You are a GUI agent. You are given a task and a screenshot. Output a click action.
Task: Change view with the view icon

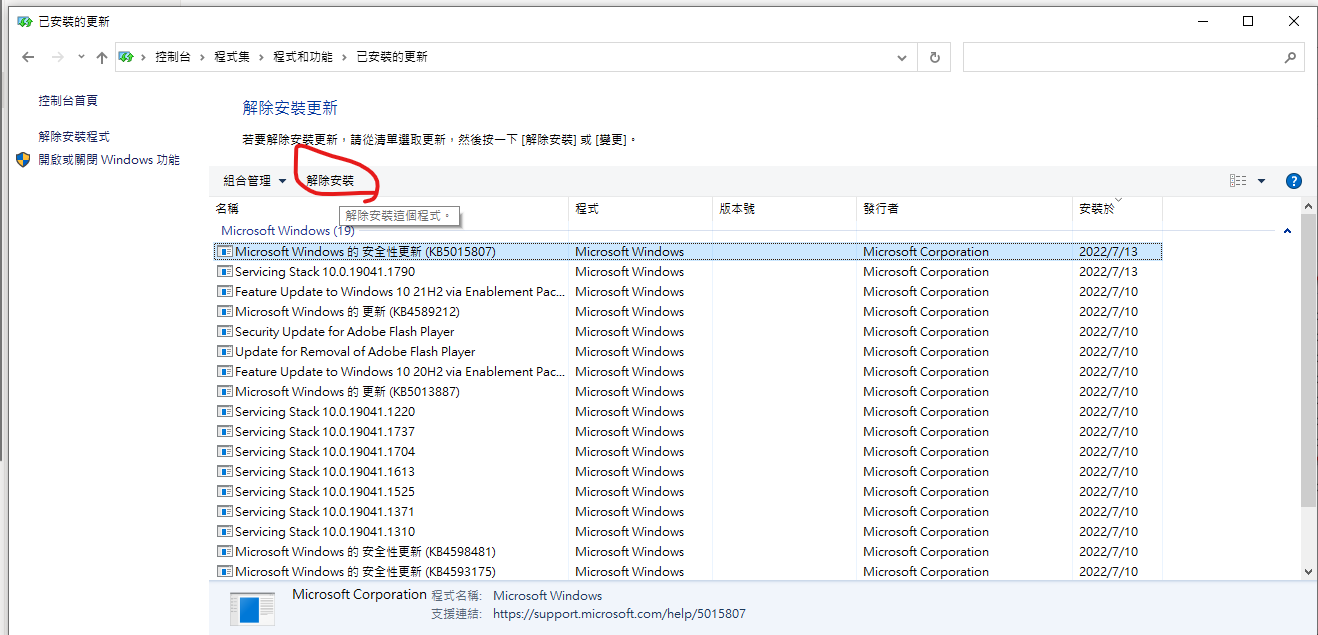[x=1238, y=181]
